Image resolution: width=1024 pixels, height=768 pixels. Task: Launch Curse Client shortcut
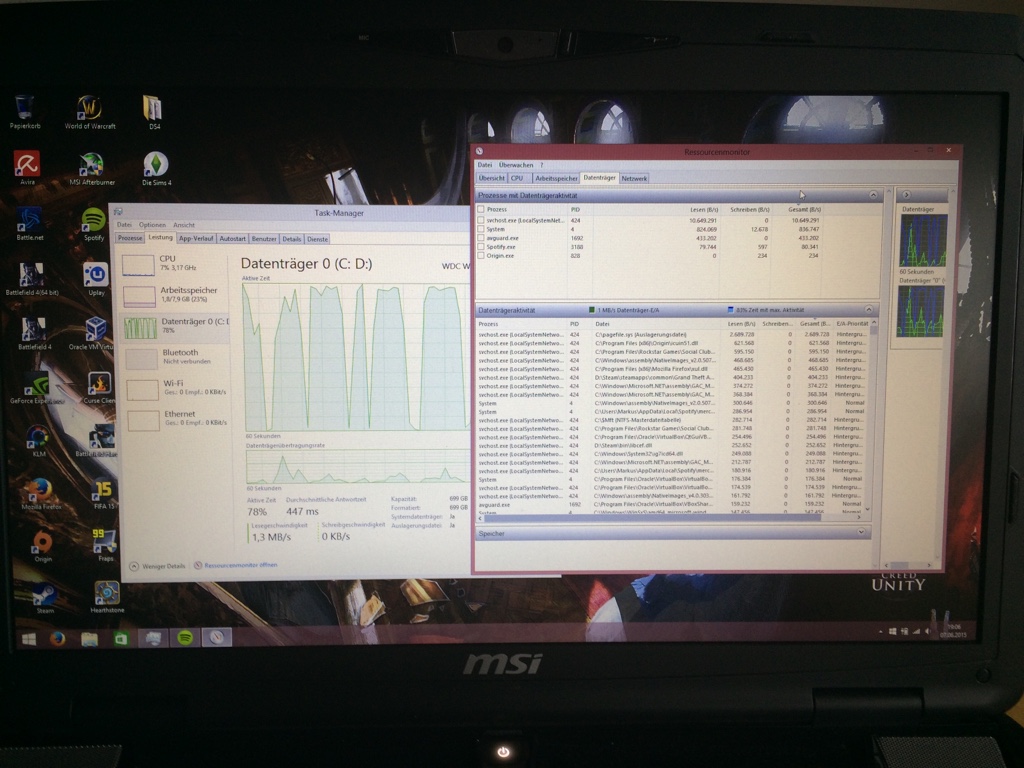(x=99, y=388)
